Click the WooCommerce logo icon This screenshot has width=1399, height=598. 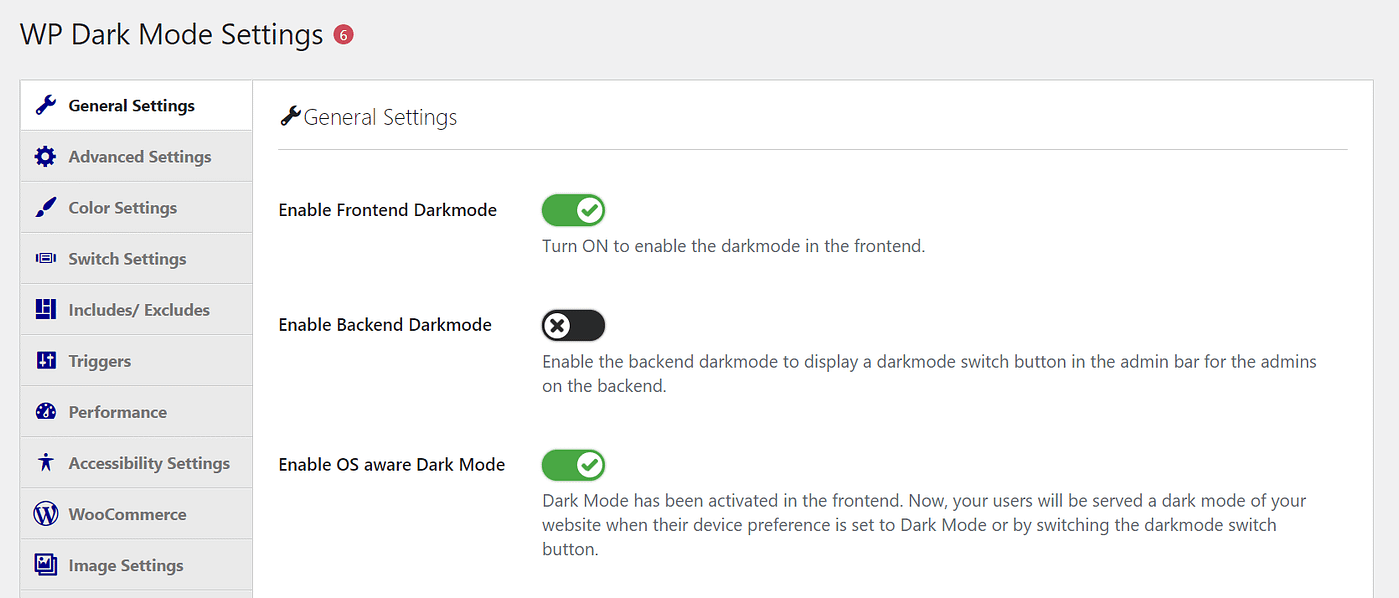tap(47, 513)
